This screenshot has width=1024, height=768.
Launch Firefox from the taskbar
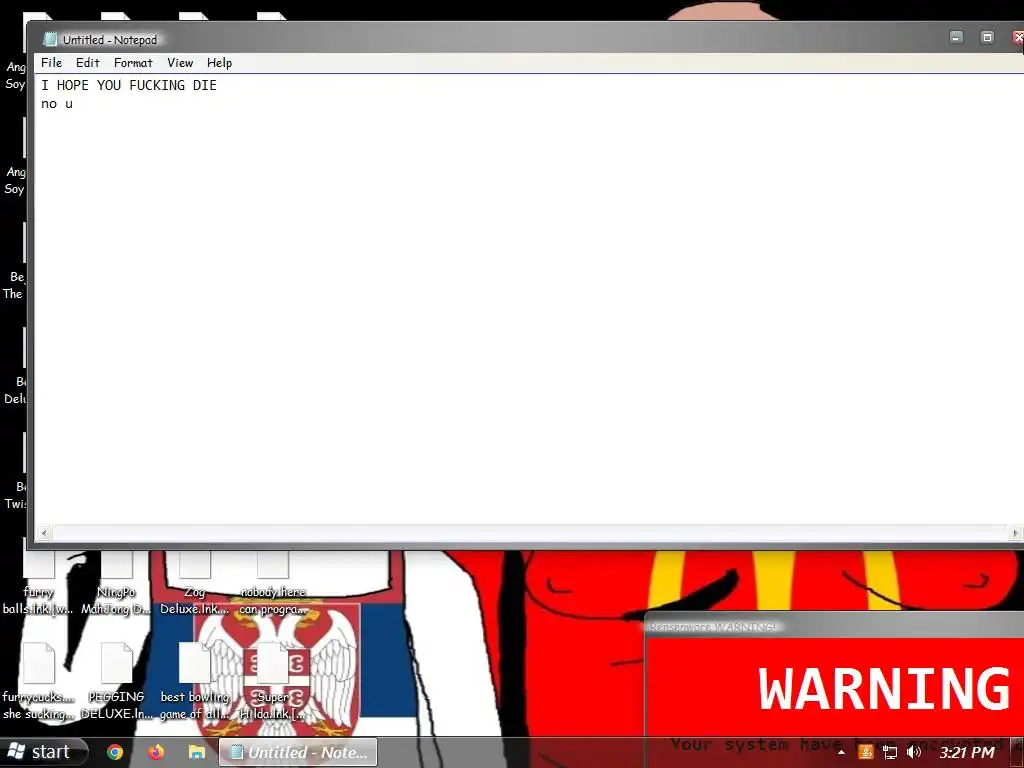tap(155, 752)
